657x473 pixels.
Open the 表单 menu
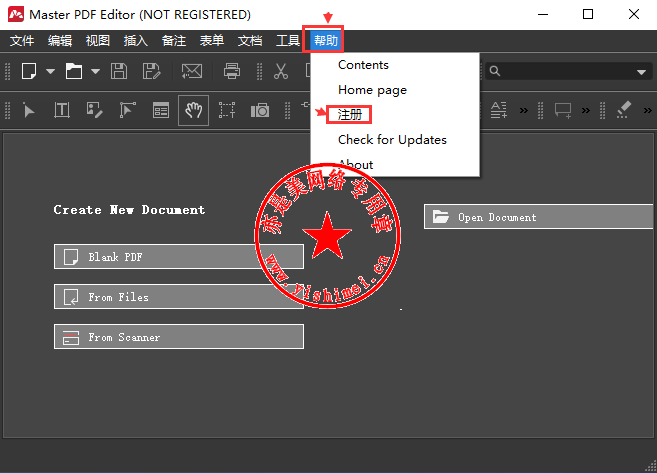[x=212, y=41]
